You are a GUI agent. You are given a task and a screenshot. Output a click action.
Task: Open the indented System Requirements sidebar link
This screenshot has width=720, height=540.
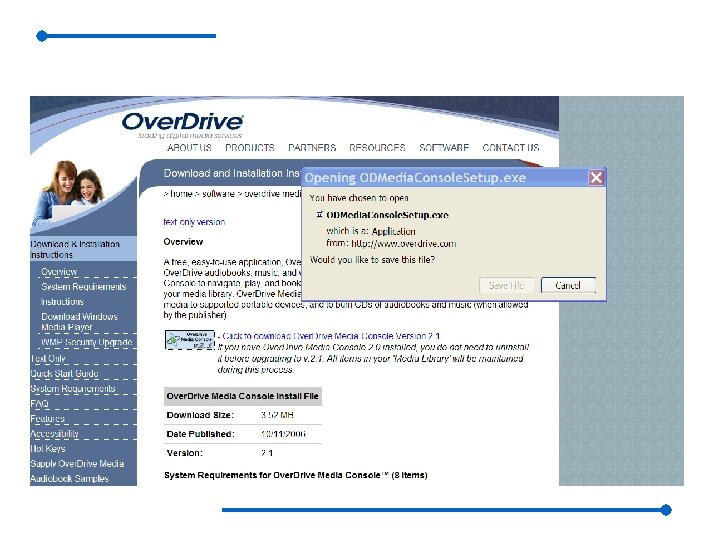84,287
